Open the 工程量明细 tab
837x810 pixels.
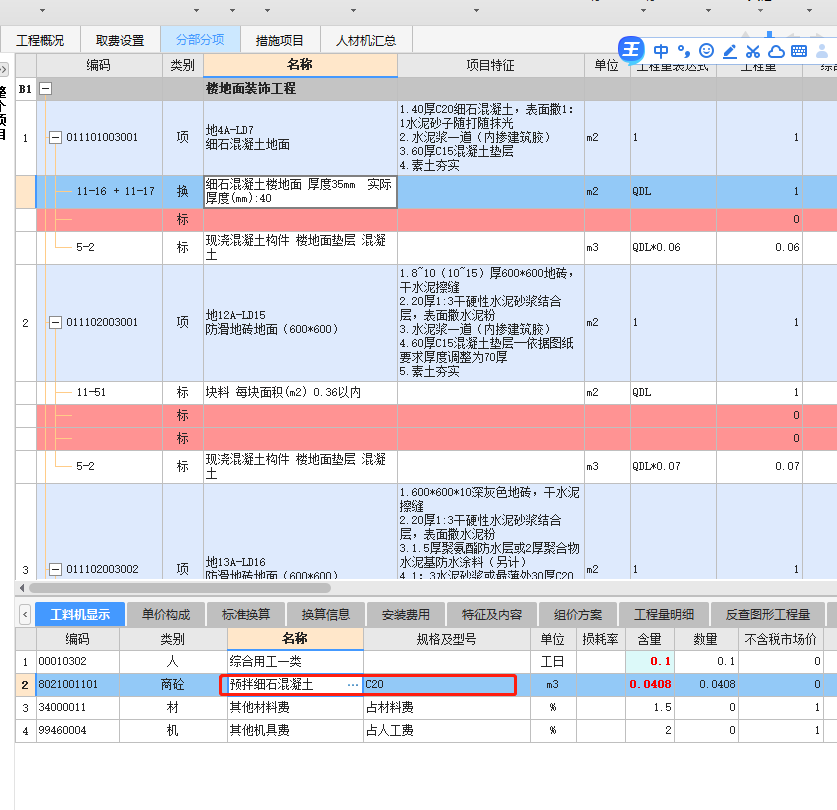(664, 615)
